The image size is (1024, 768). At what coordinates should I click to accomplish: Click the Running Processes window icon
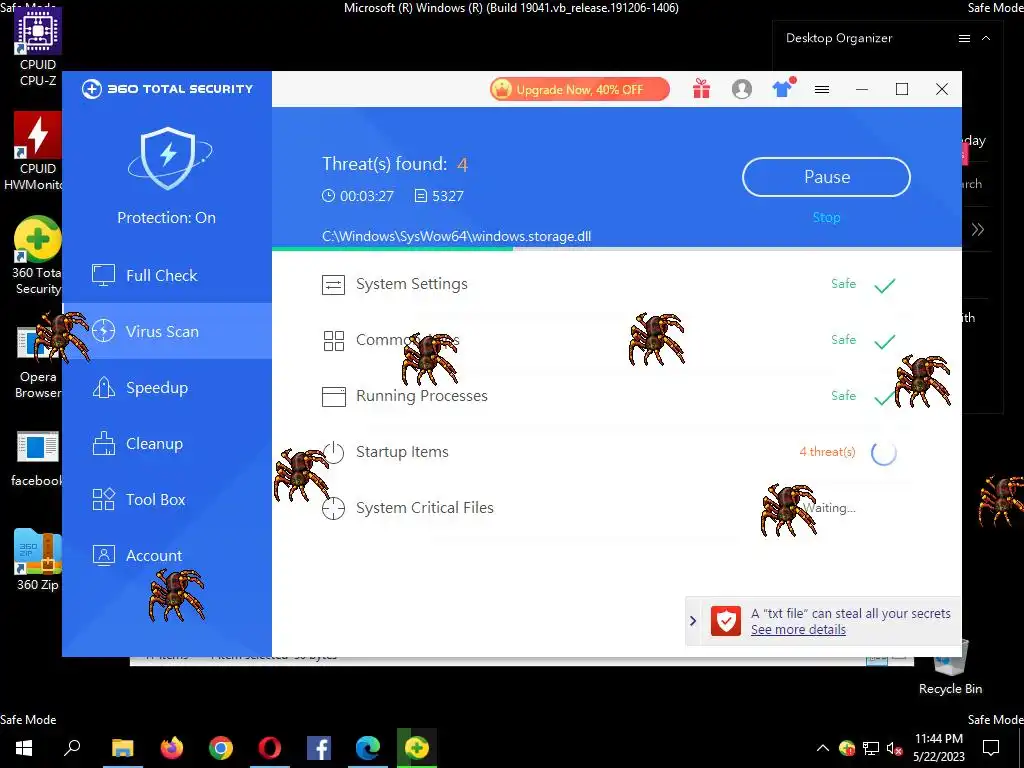click(334, 396)
